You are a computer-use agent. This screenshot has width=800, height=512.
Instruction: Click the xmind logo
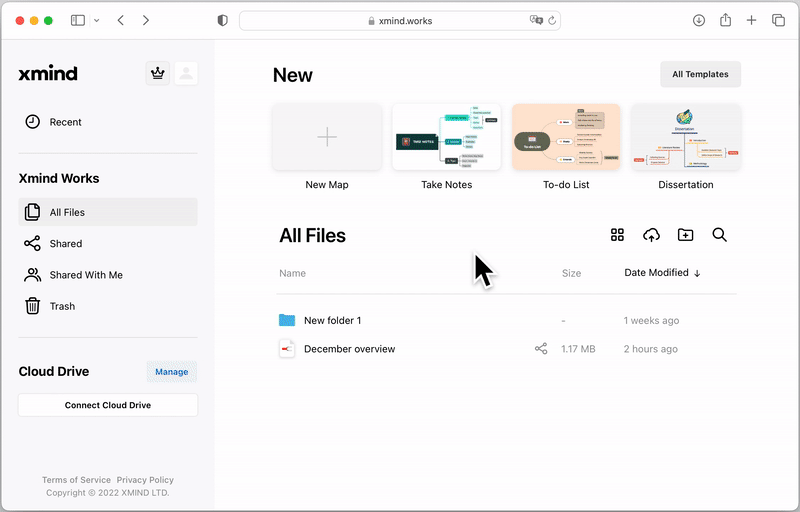pyautogui.click(x=48, y=73)
